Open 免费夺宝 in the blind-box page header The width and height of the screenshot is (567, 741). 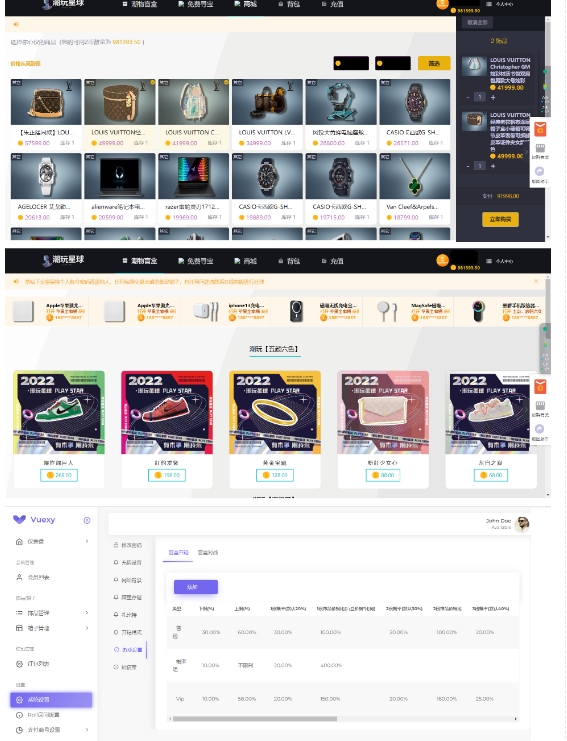[x=196, y=261]
